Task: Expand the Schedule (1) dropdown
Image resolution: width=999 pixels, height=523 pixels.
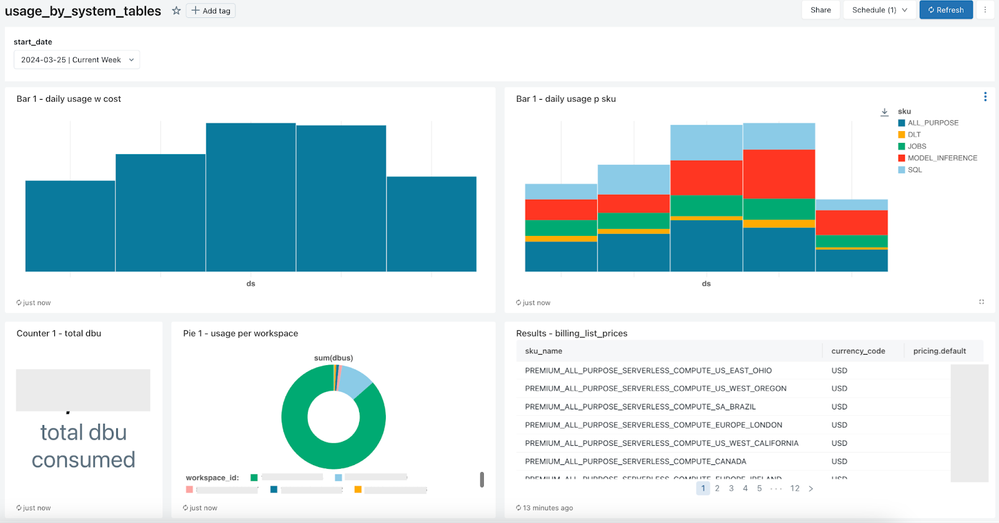Action: [879, 10]
